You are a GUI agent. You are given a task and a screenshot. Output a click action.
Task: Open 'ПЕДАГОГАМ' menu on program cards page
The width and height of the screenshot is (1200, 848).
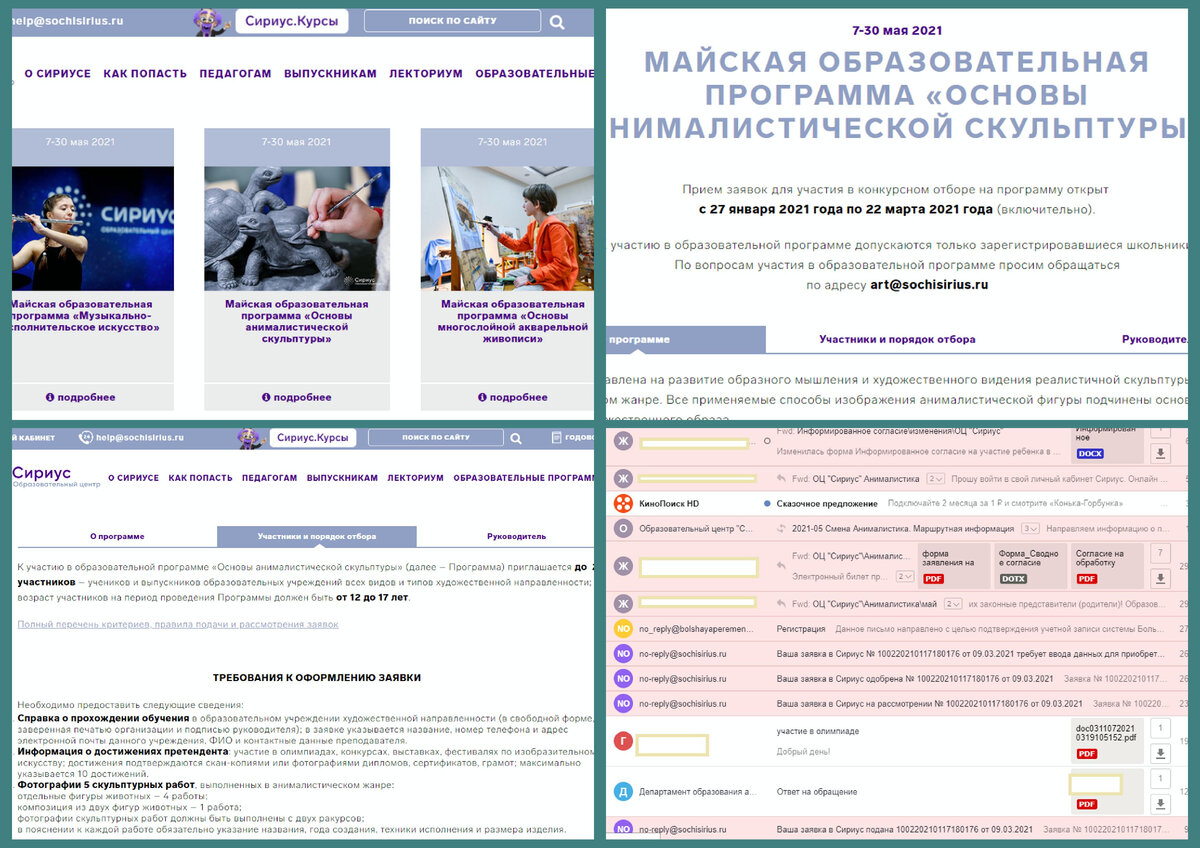(235, 74)
